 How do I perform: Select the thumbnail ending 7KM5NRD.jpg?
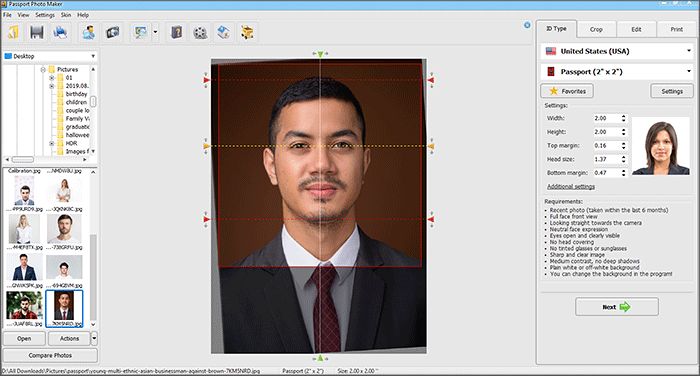(x=64, y=309)
